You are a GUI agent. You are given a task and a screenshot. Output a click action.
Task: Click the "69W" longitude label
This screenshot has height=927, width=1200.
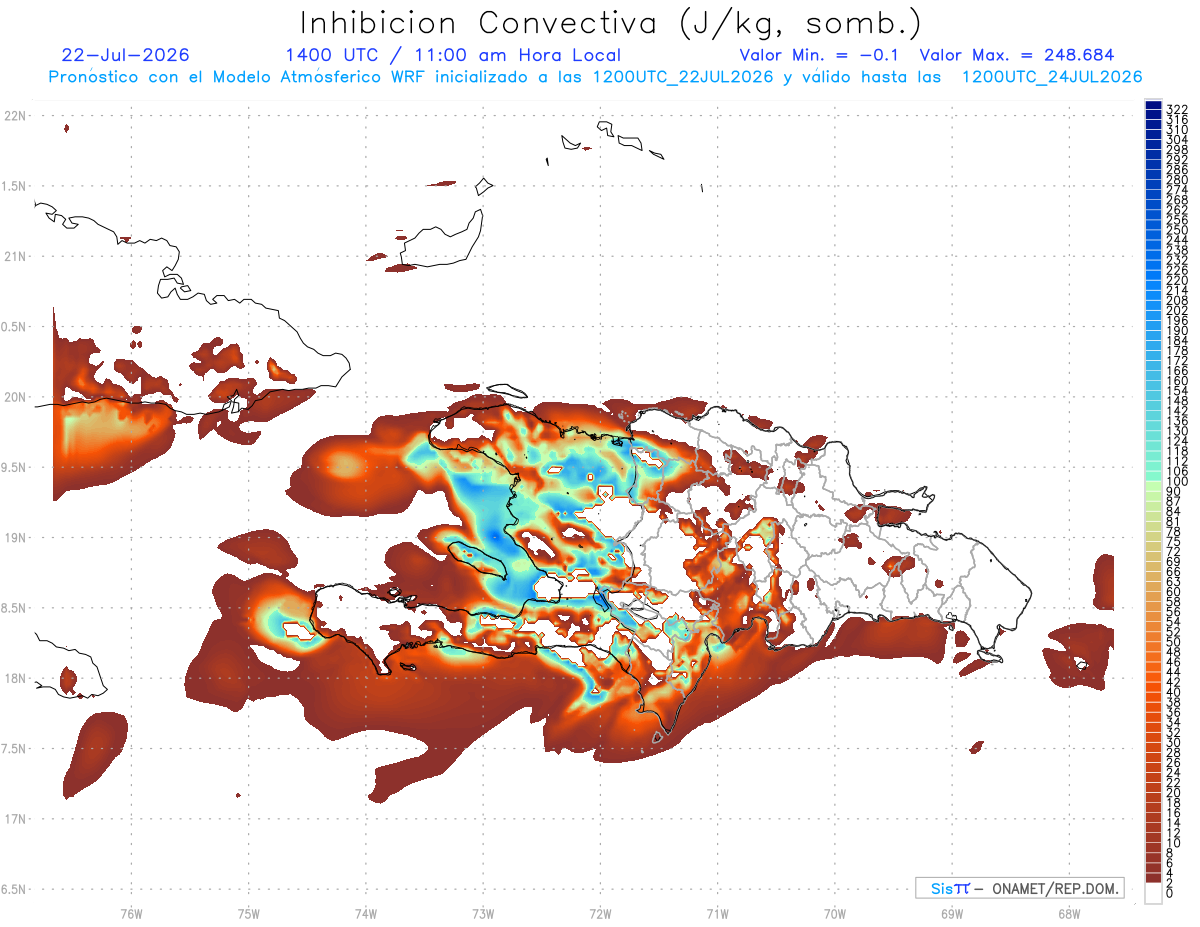[x=951, y=913]
